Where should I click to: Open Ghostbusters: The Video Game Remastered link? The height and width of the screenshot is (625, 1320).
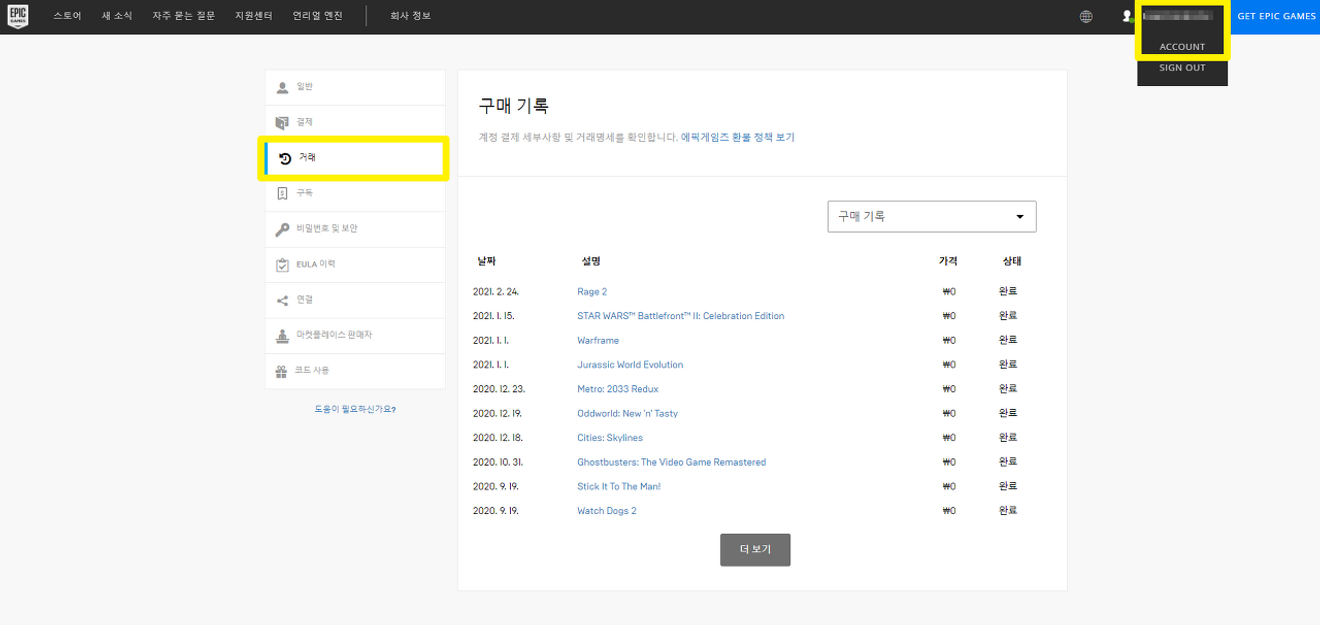tap(672, 462)
